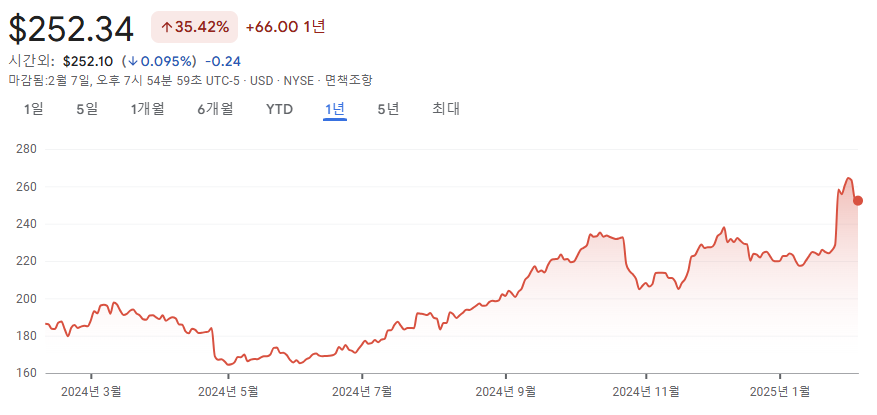Click the 2024년 7월 axis label

point(362,392)
